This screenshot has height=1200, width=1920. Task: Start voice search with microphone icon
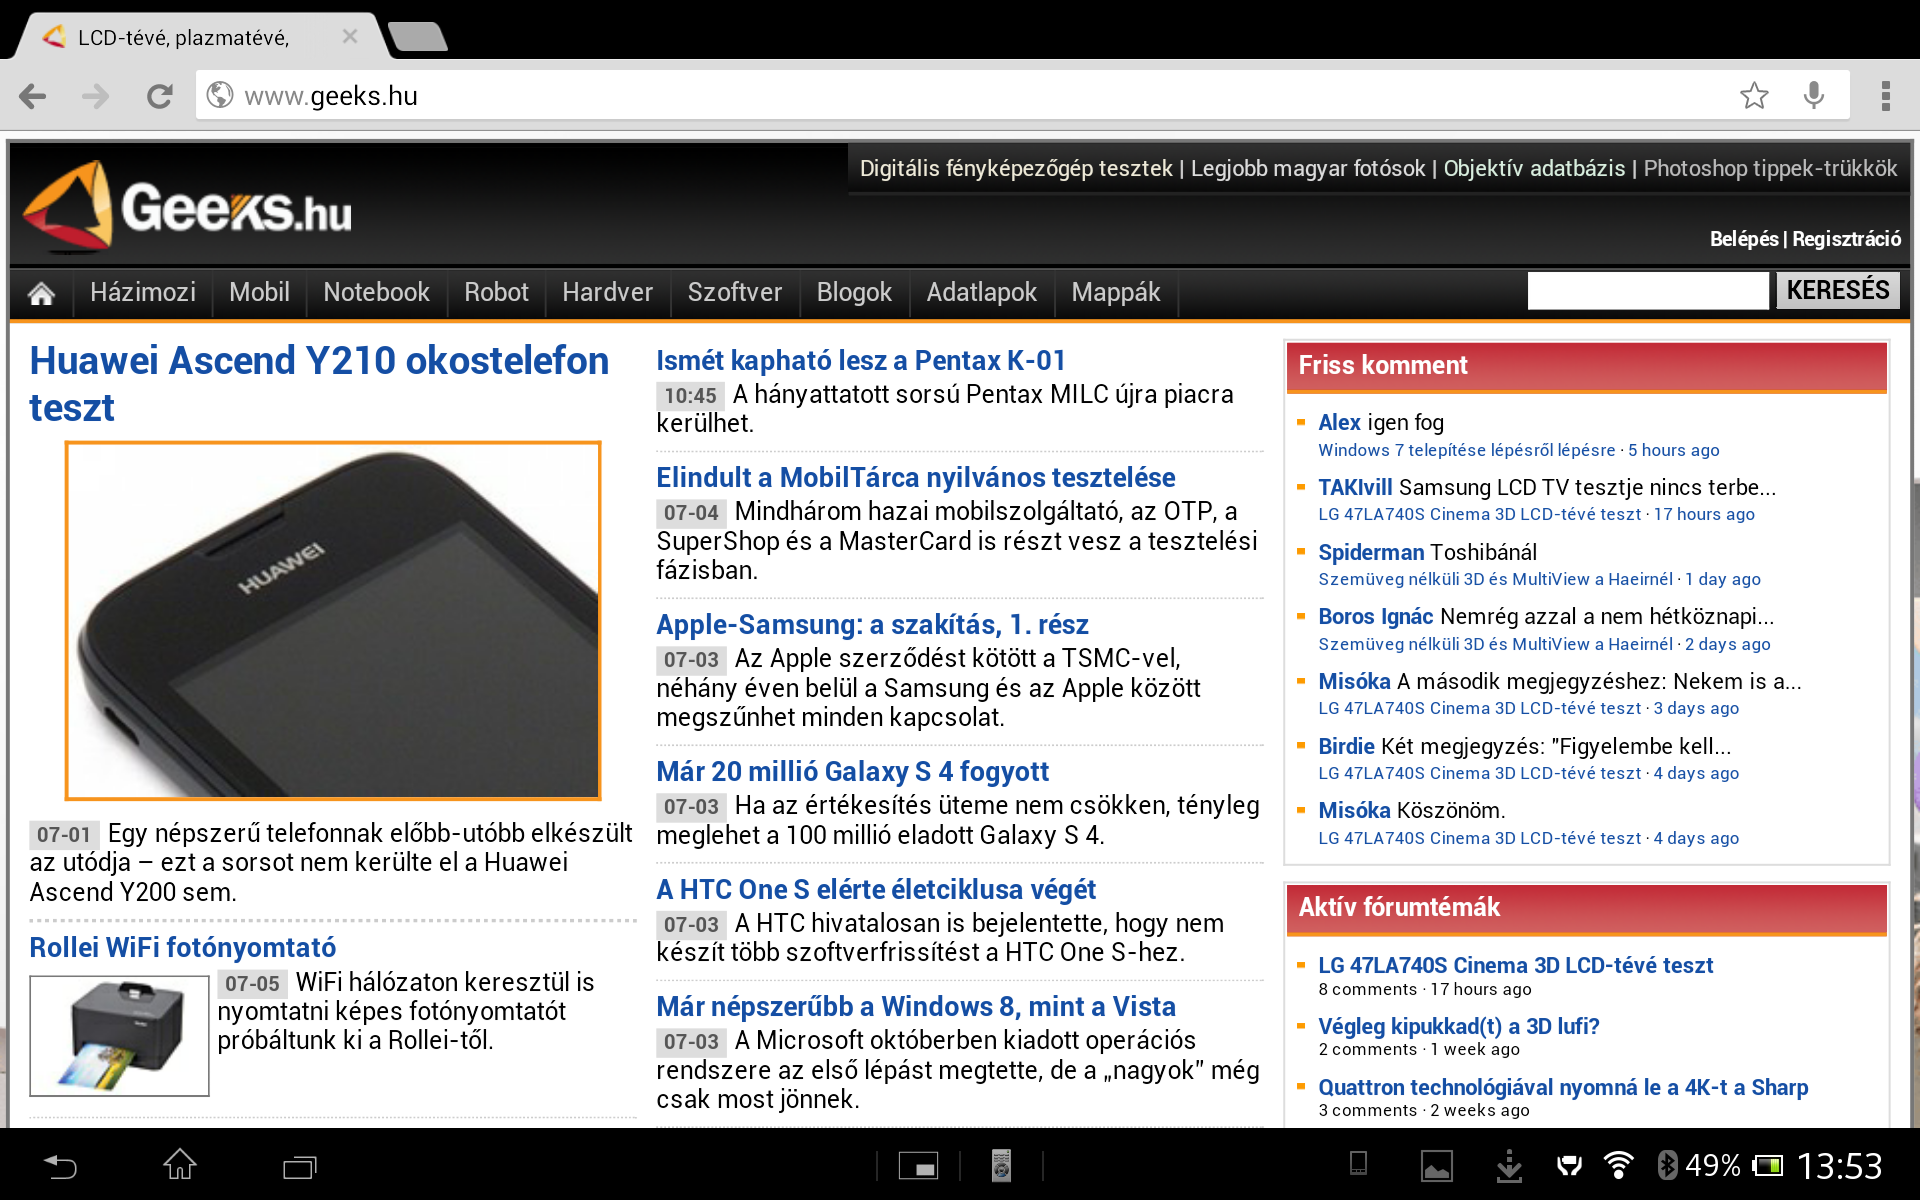coord(1813,96)
